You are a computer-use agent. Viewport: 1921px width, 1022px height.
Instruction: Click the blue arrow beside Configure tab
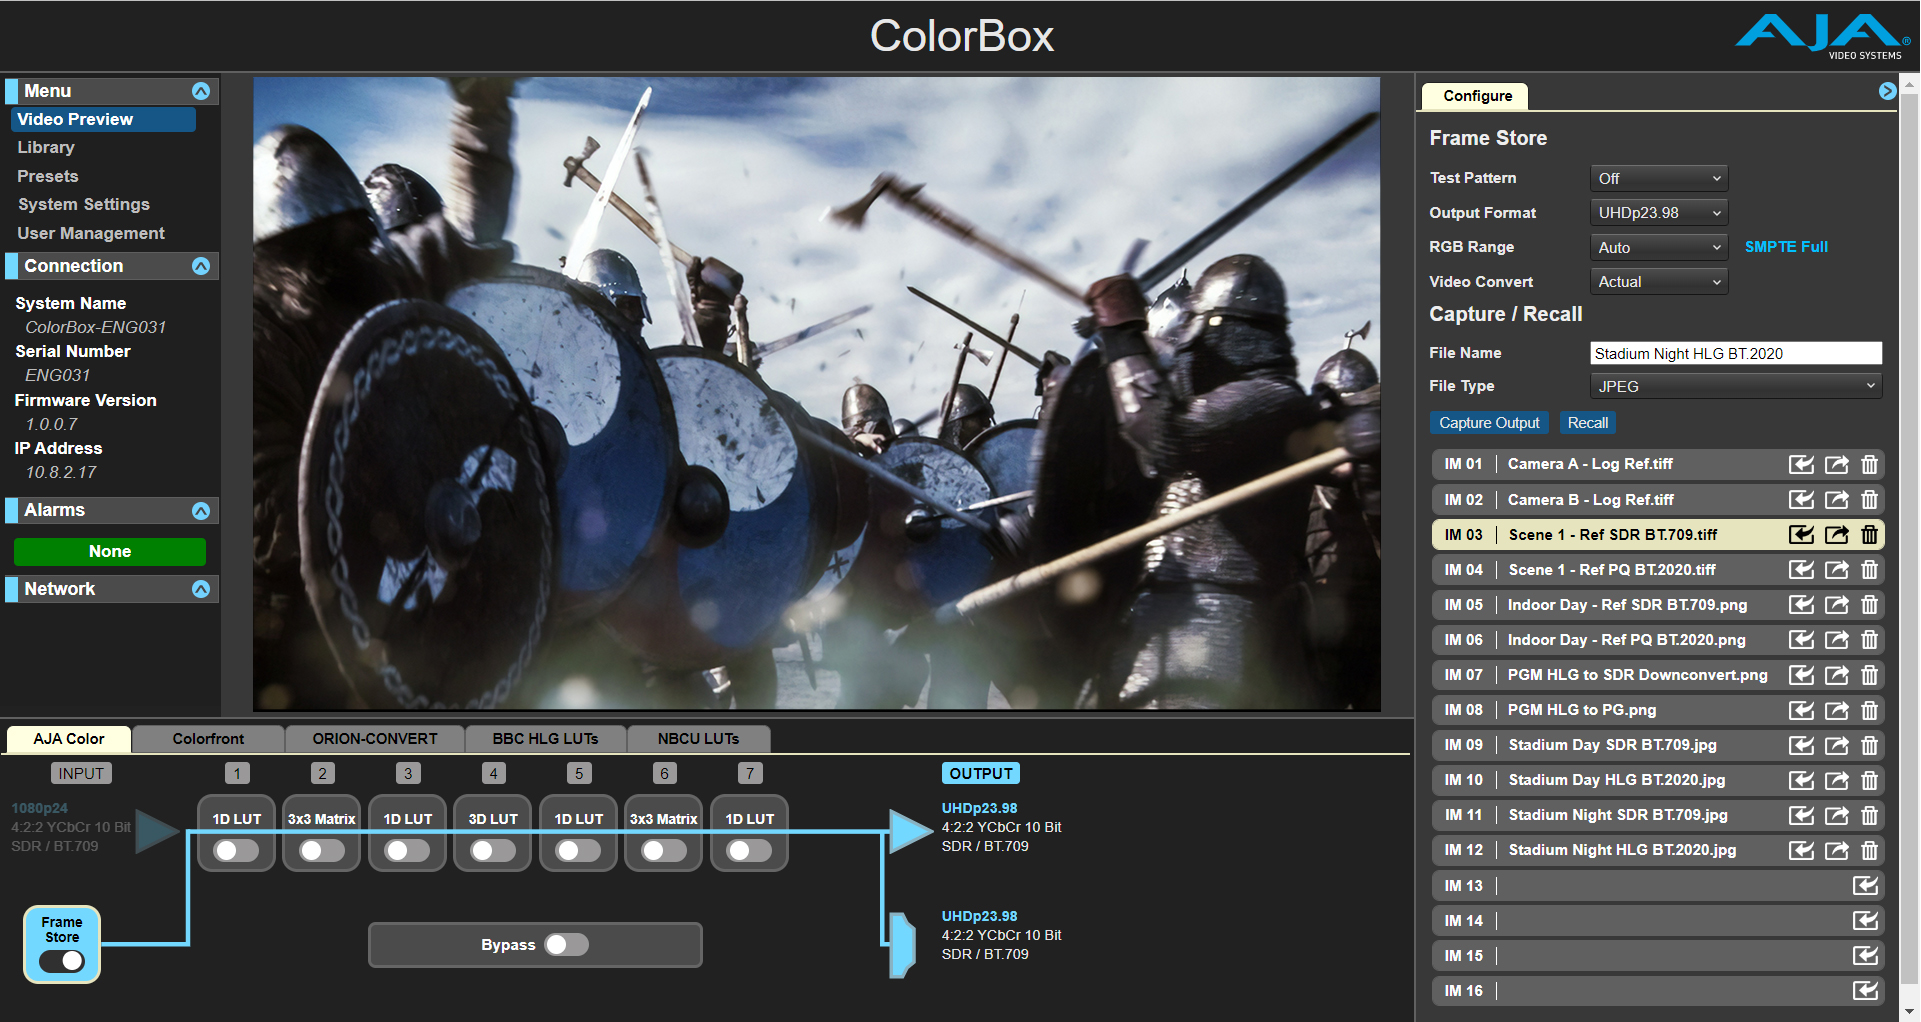coord(1887,92)
